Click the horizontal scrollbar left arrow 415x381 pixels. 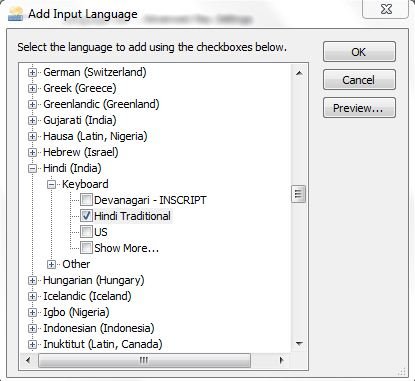(28, 360)
